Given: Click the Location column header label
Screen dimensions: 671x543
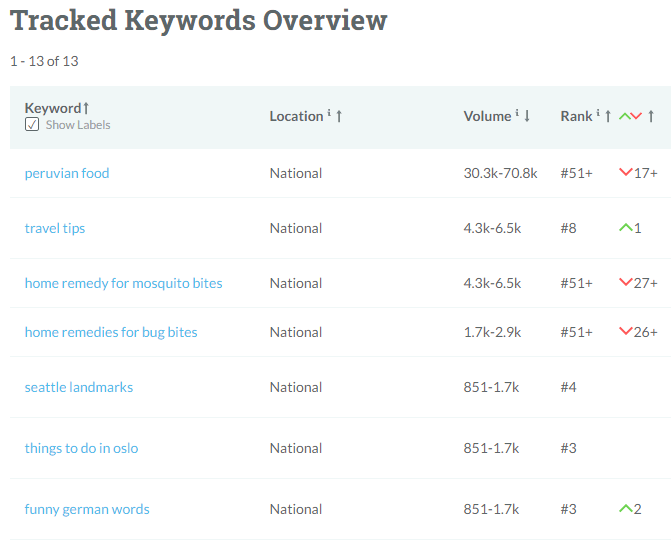Looking at the screenshot, I should coord(296,116).
